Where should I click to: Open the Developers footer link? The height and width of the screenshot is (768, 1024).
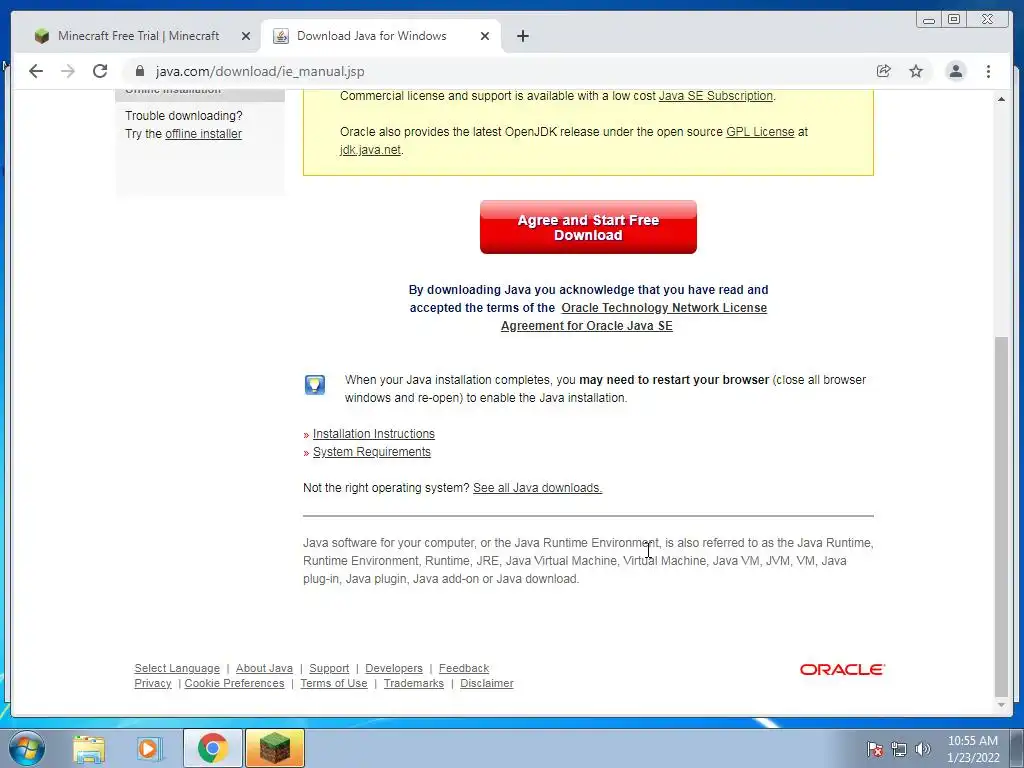[394, 668]
